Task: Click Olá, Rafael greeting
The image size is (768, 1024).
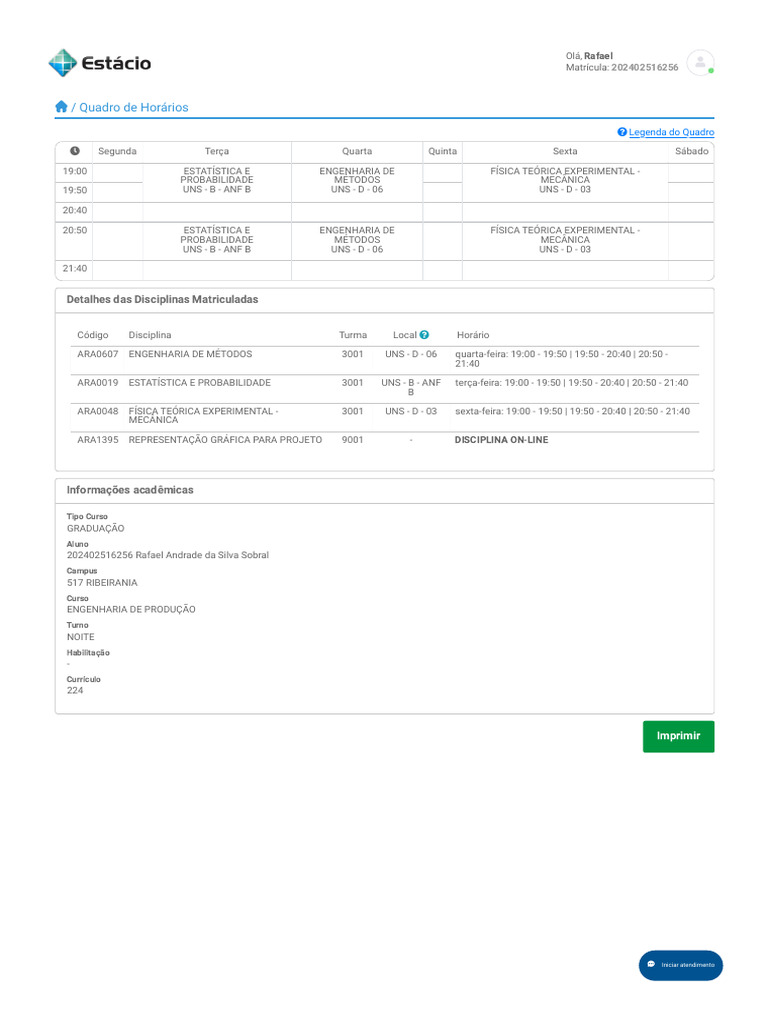Action: [589, 56]
